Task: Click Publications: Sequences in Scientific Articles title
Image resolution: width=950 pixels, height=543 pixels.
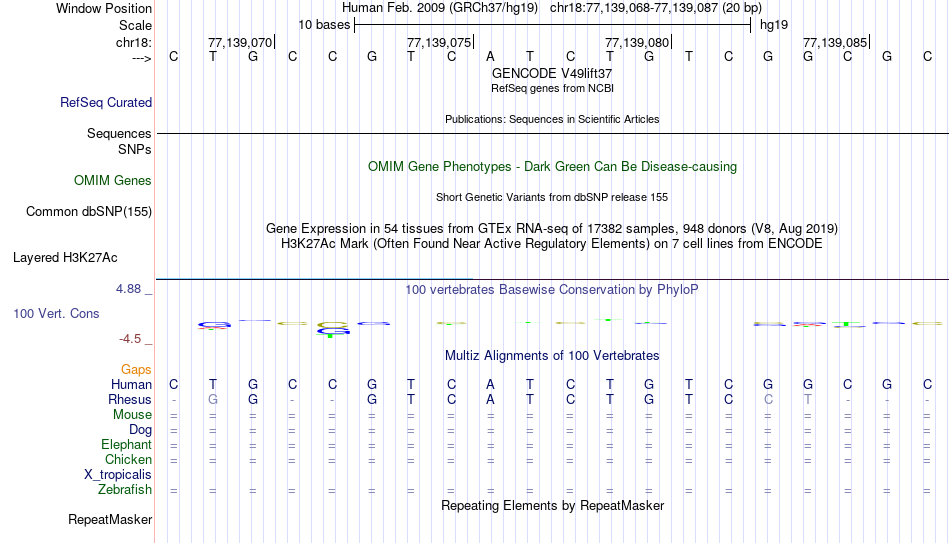Action: pyautogui.click(x=552, y=119)
